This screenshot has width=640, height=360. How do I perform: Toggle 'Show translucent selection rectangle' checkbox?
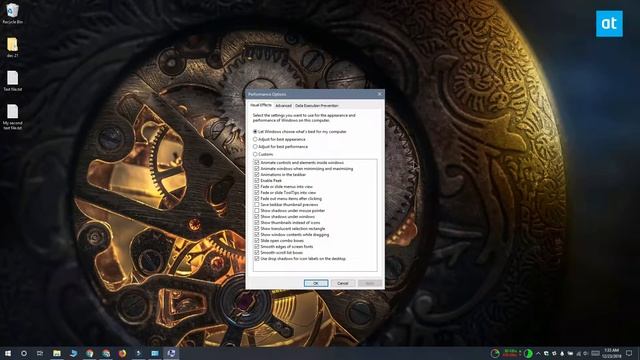[257, 229]
